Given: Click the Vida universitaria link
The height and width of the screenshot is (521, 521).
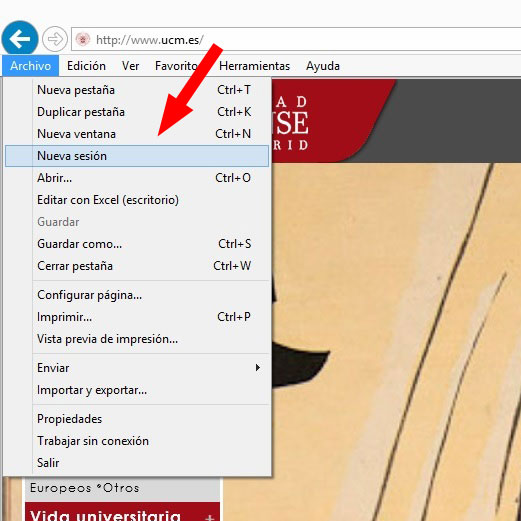Looking at the screenshot, I should pos(105,515).
